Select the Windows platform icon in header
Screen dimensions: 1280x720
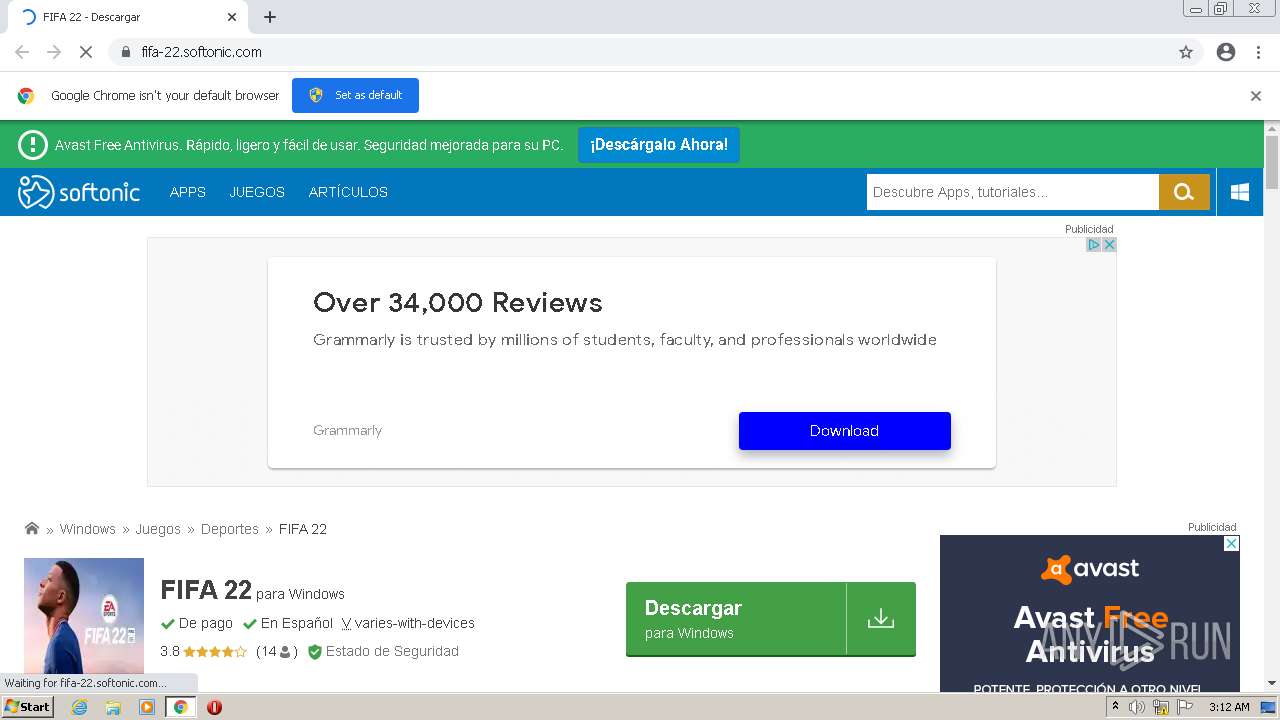click(1240, 192)
